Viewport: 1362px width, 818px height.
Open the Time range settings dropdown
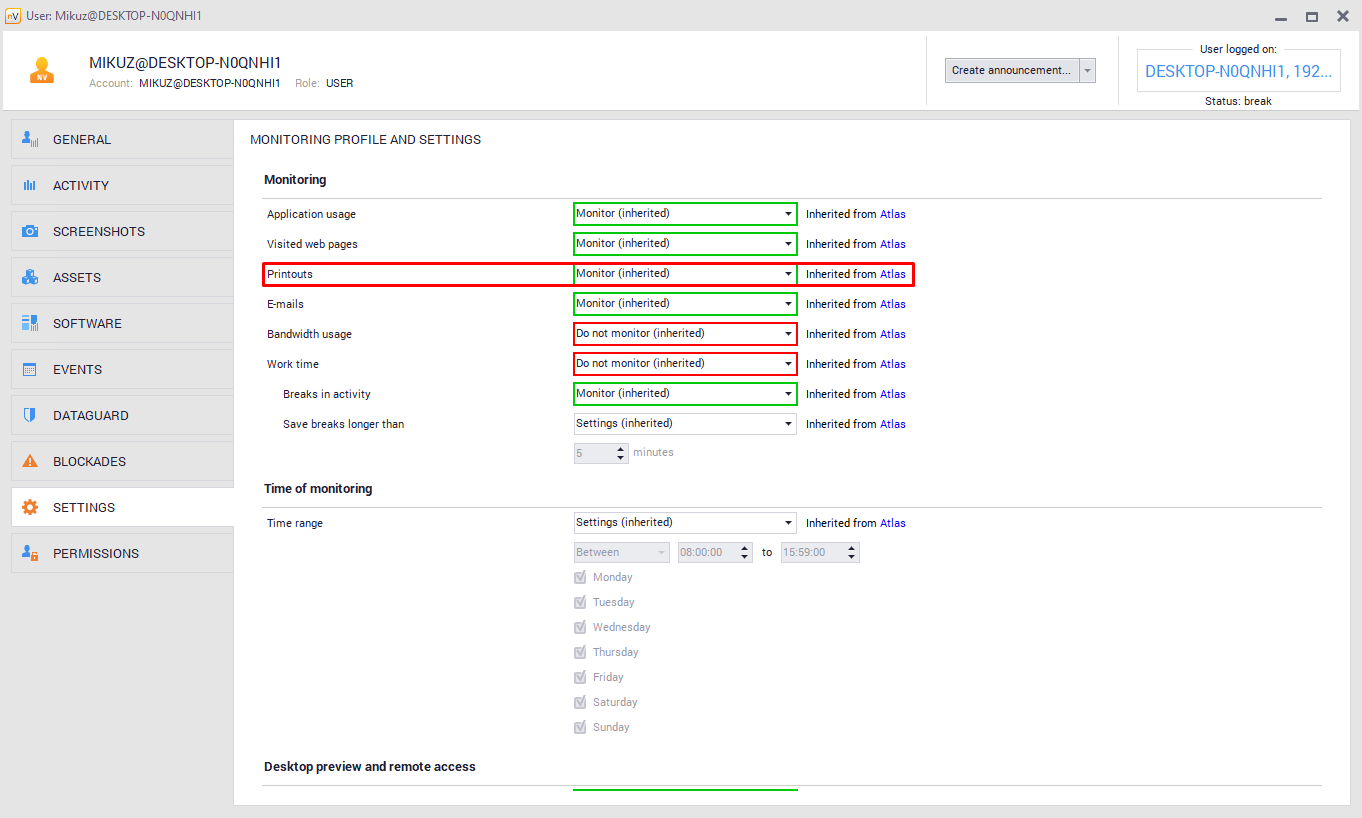[x=685, y=522]
